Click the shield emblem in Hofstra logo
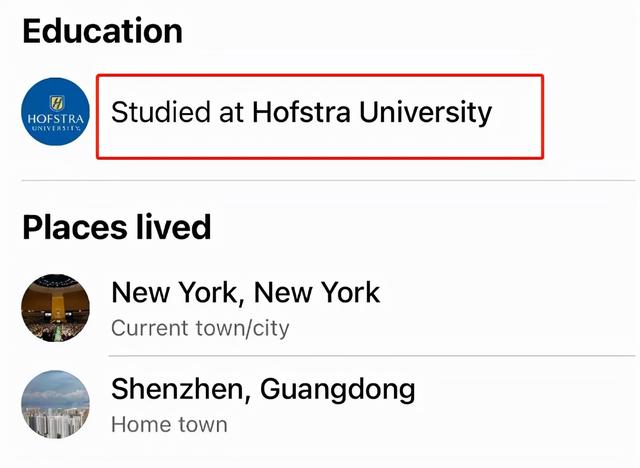 click(x=56, y=103)
